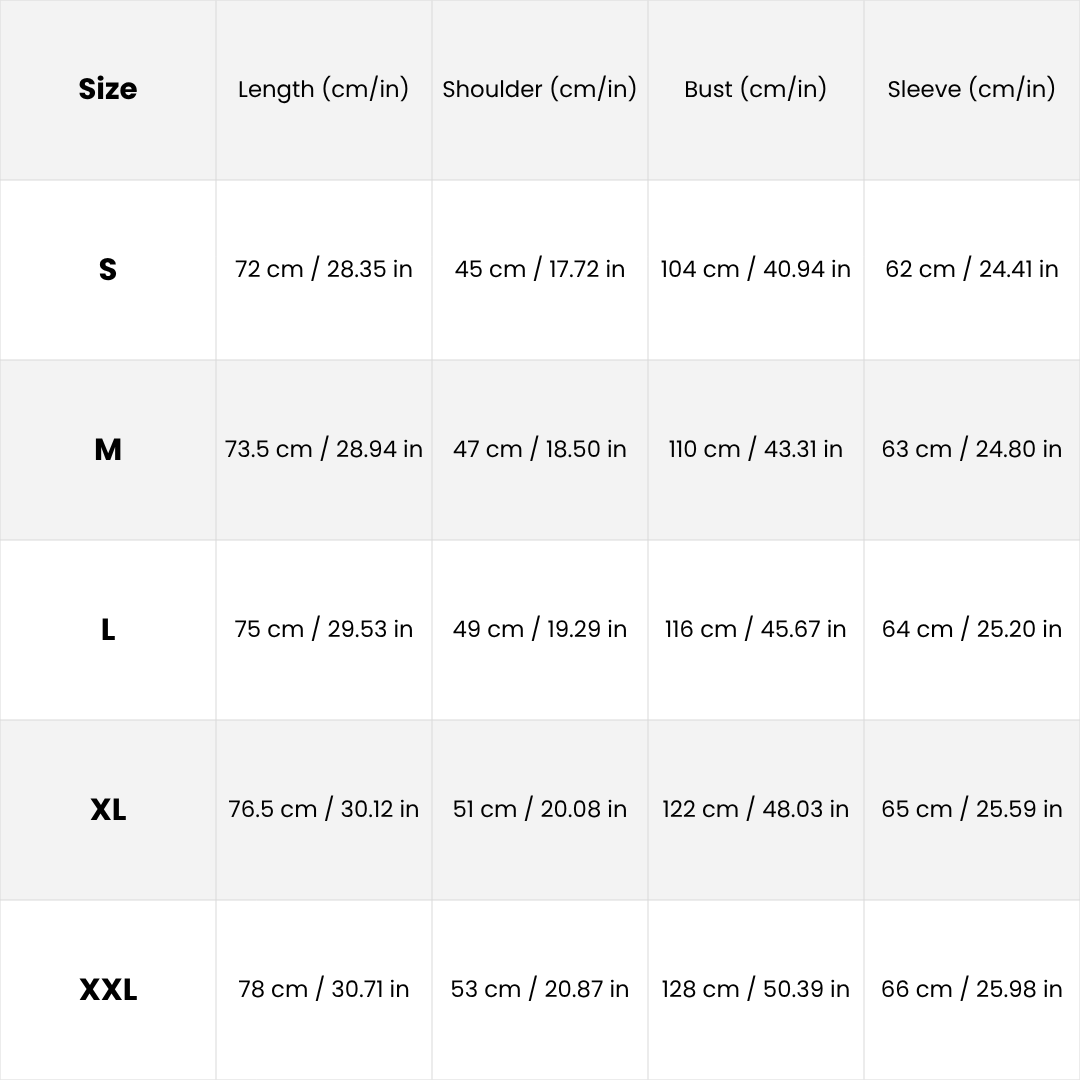Select the 128 cm / 50.39 in cell

click(755, 989)
